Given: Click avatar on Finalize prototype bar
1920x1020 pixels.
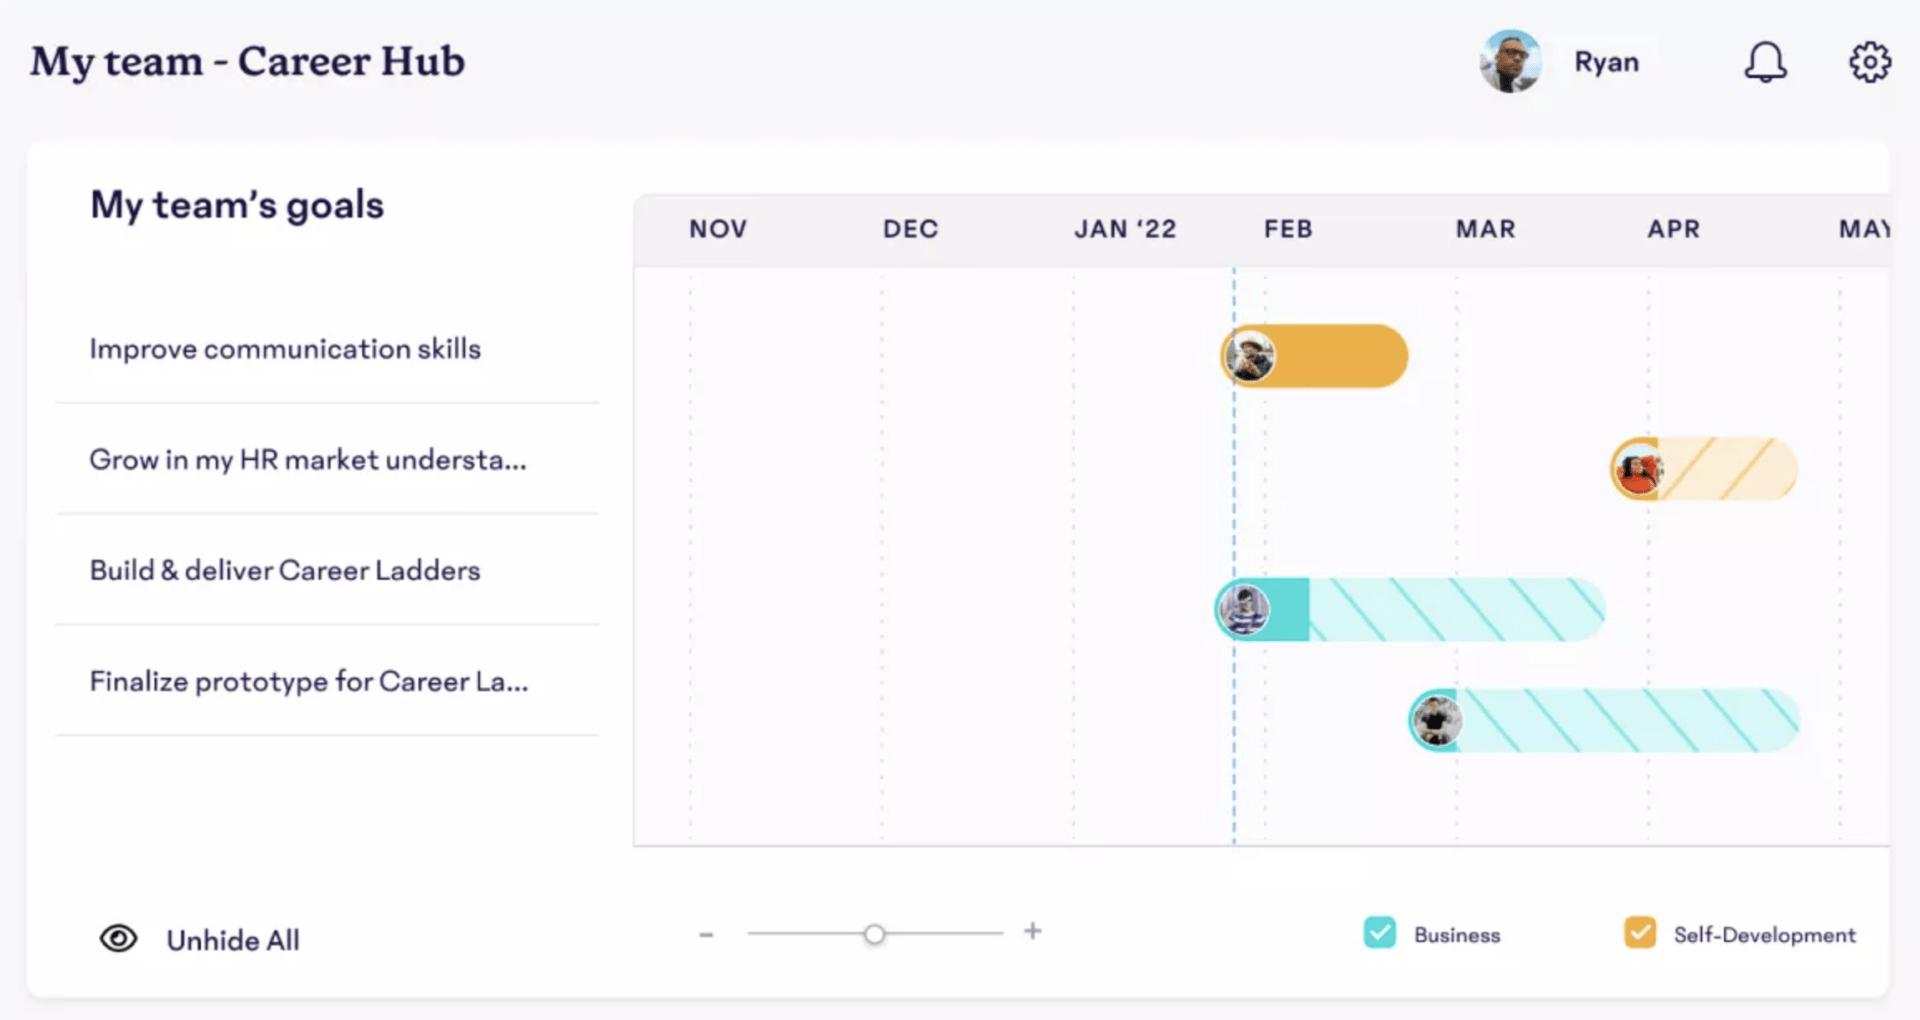Looking at the screenshot, I should [x=1436, y=720].
